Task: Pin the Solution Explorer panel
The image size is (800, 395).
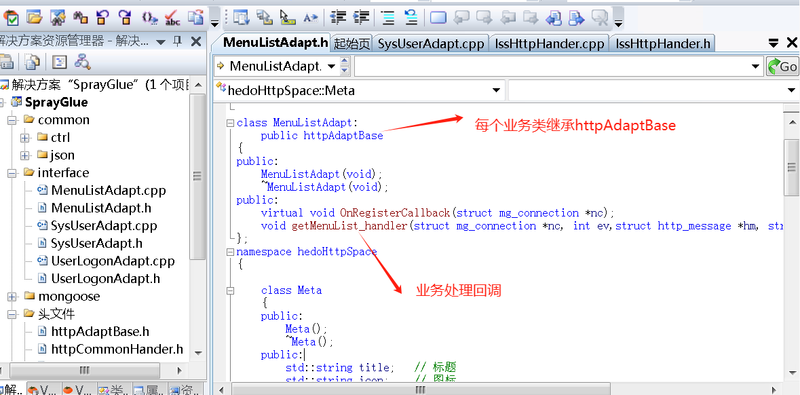Action: point(177,42)
